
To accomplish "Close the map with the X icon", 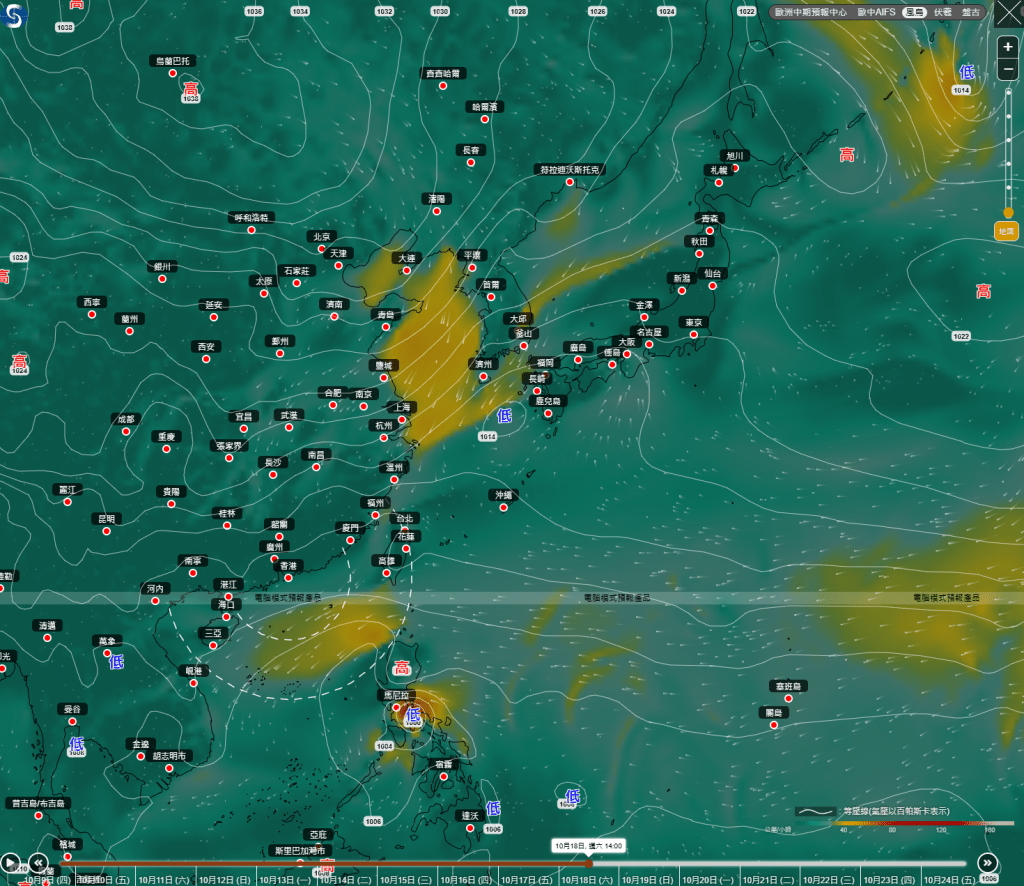I will click(1006, 13).
